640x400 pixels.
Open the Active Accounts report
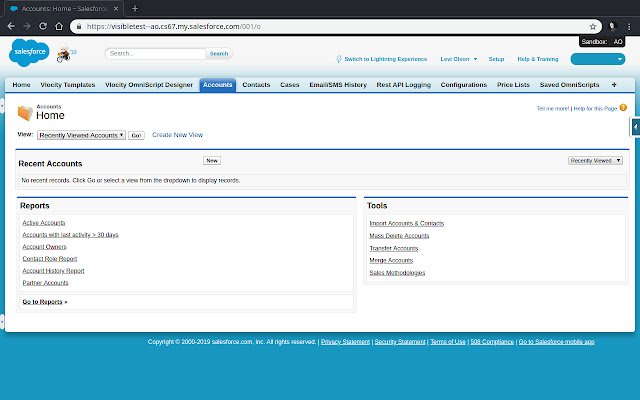tap(44, 223)
